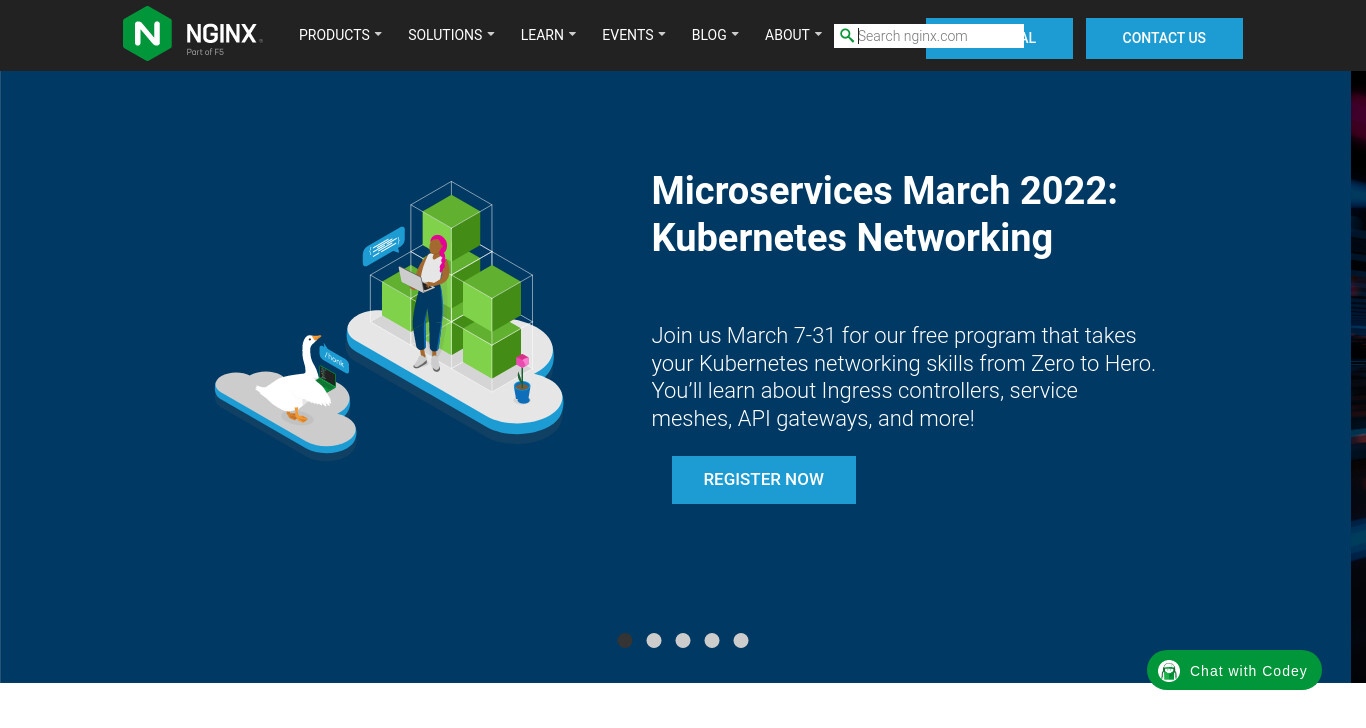Open the Learn dropdown
The height and width of the screenshot is (728, 1366).
(x=548, y=35)
